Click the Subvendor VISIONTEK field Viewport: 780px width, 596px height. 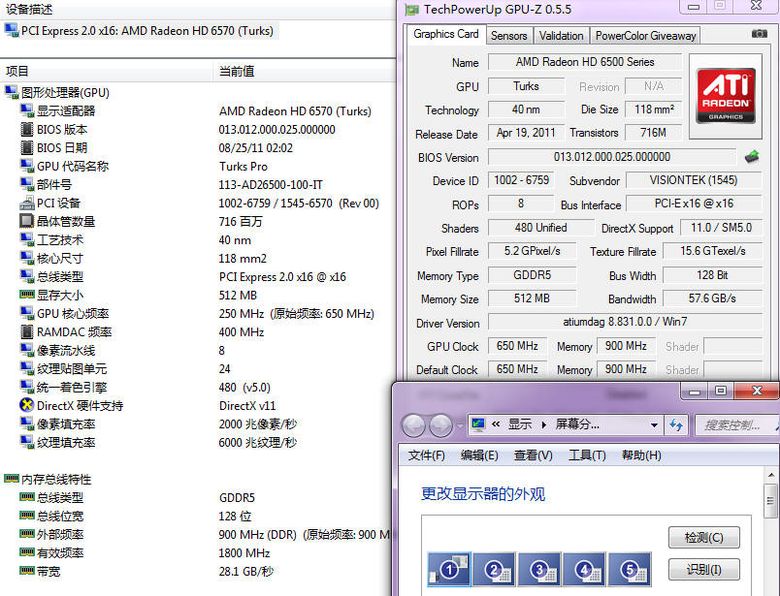click(693, 180)
